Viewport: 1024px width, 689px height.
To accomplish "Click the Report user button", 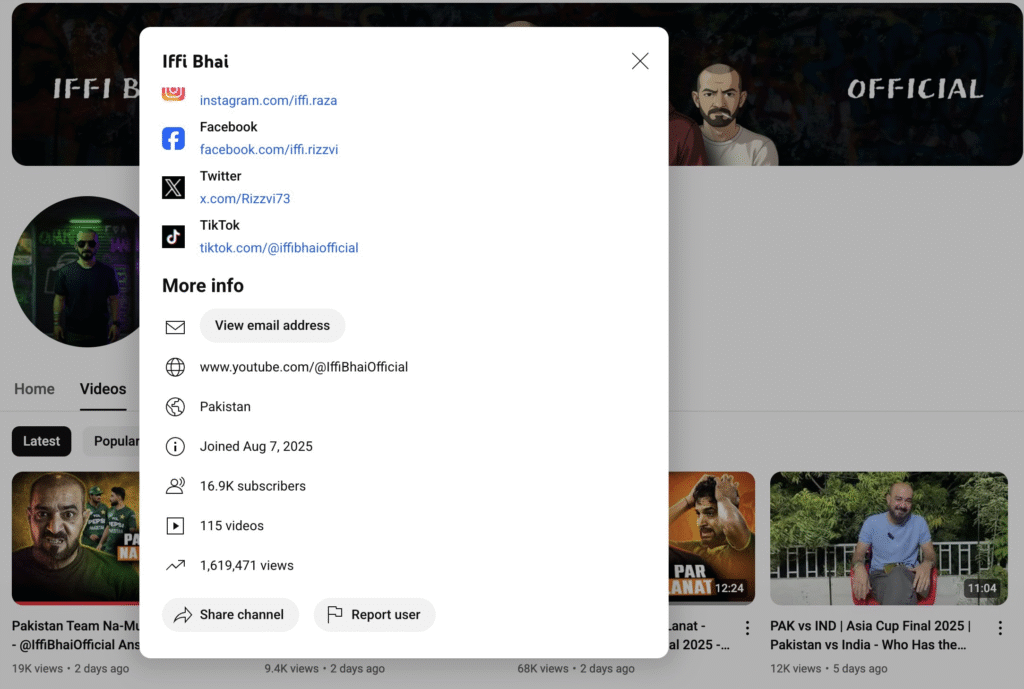I will (374, 615).
